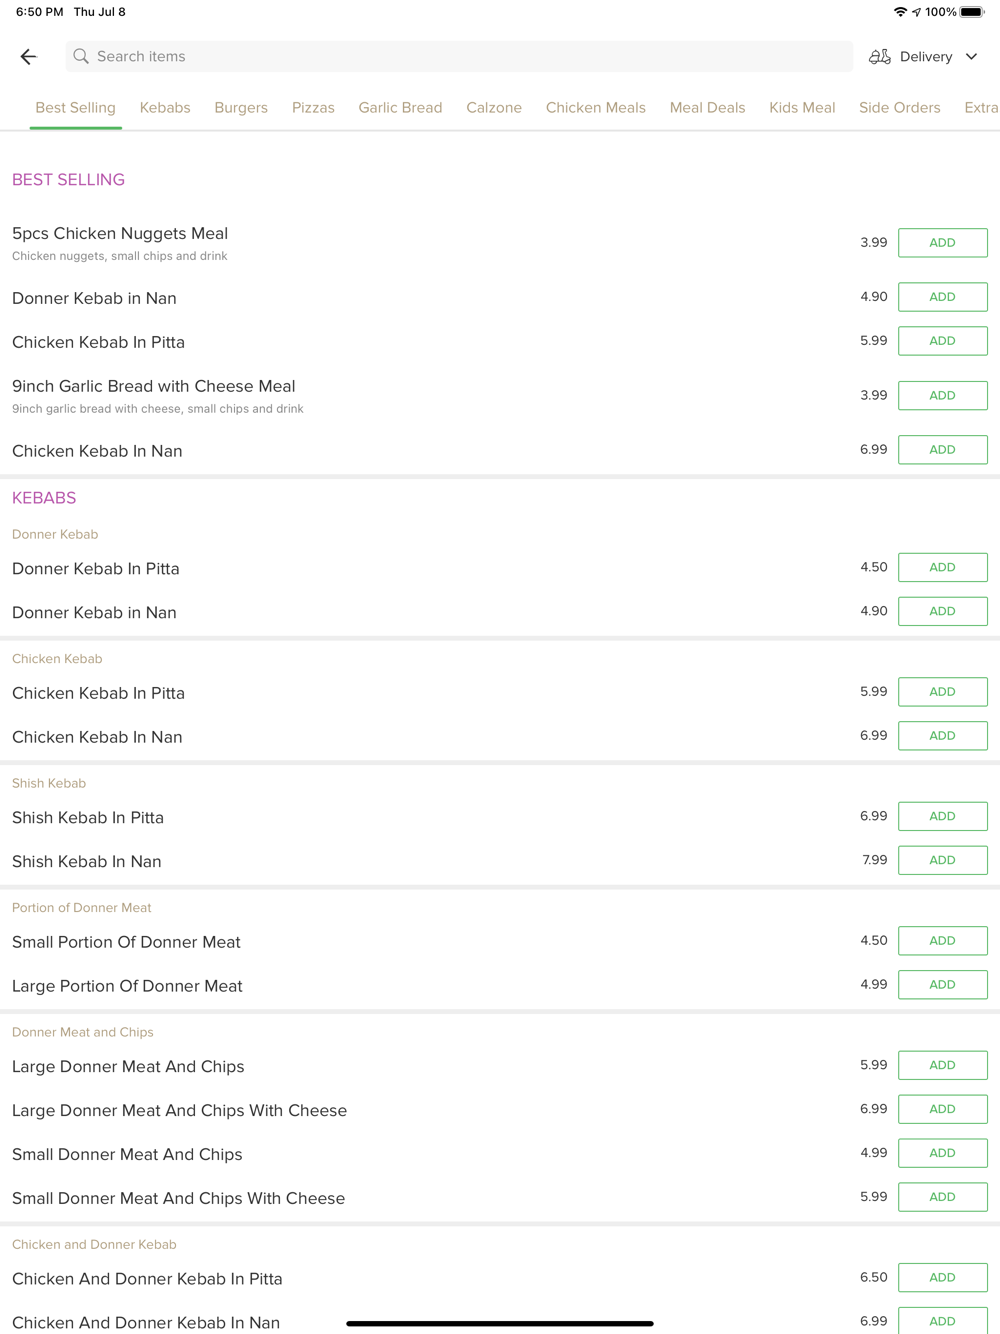The height and width of the screenshot is (1334, 1000).
Task: Expand the Delivery dropdown chevron
Action: [x=971, y=57]
